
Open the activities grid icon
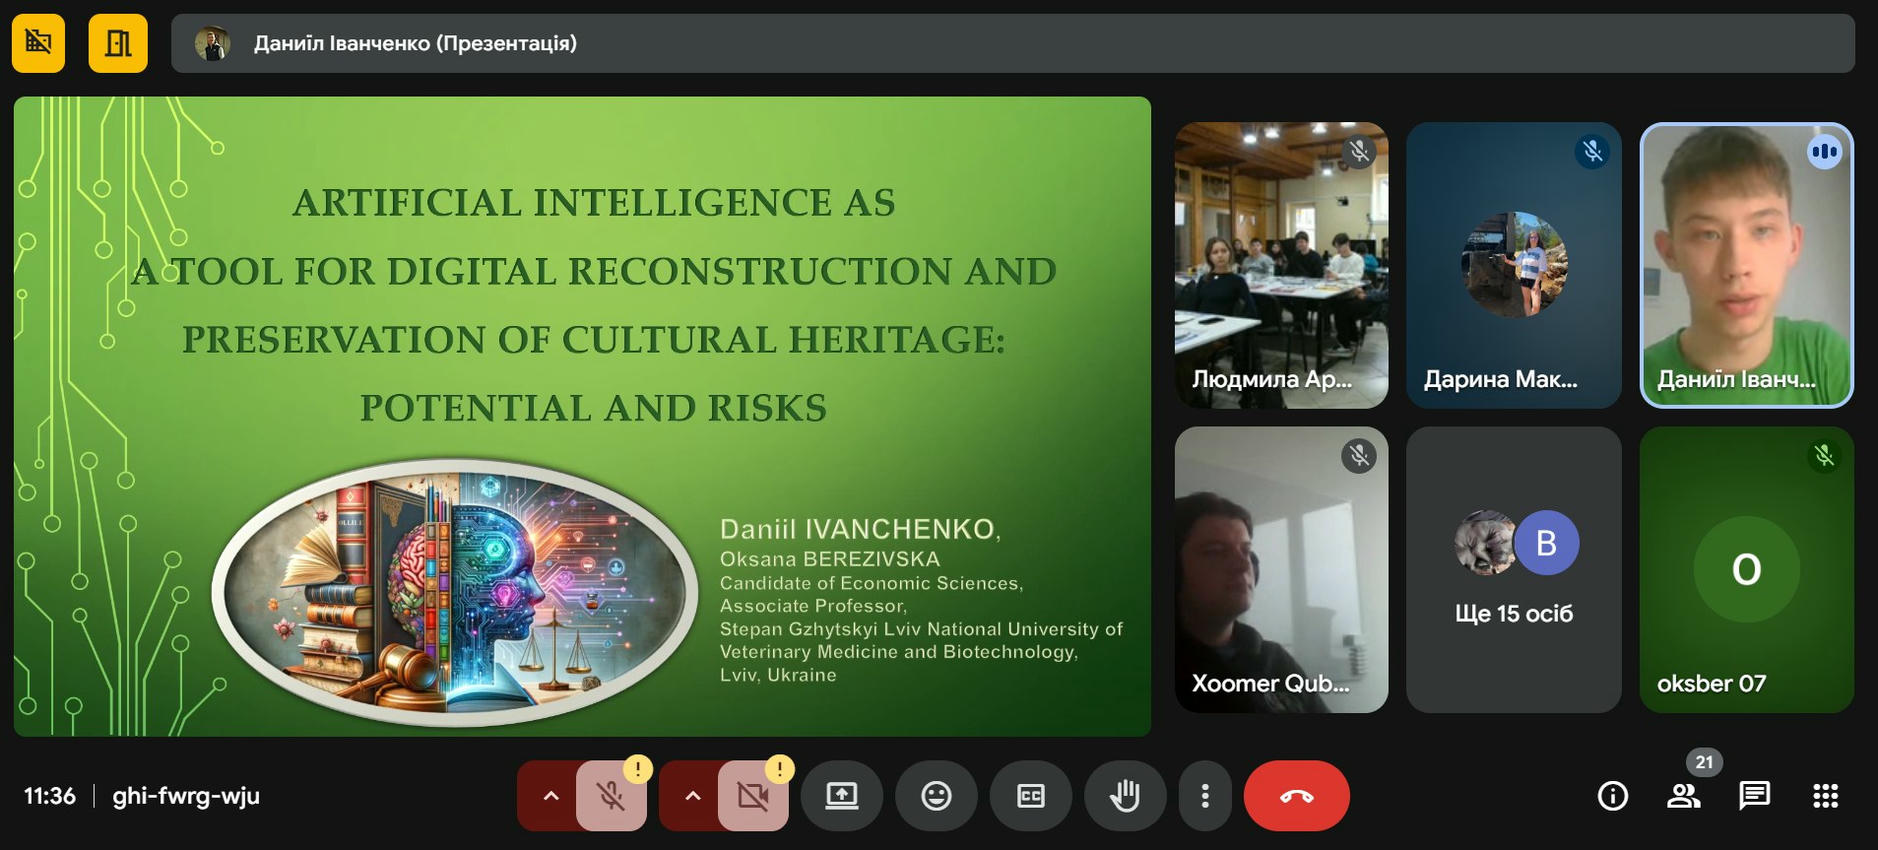tap(1825, 796)
